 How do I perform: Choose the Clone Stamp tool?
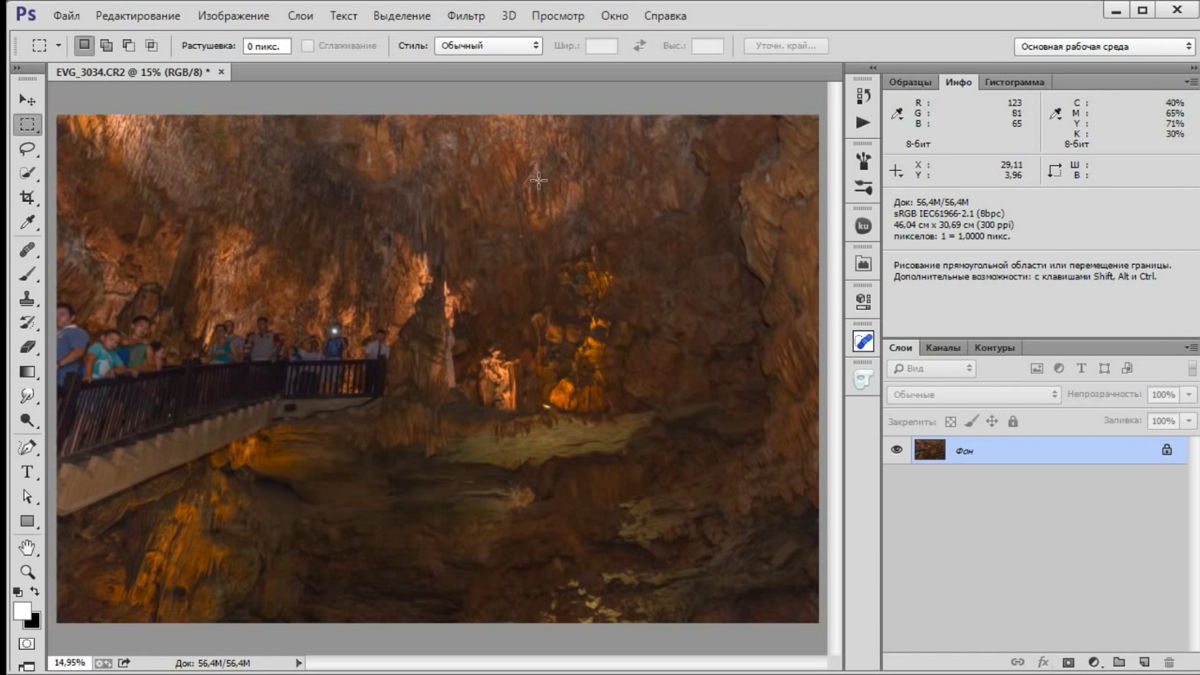pos(27,298)
